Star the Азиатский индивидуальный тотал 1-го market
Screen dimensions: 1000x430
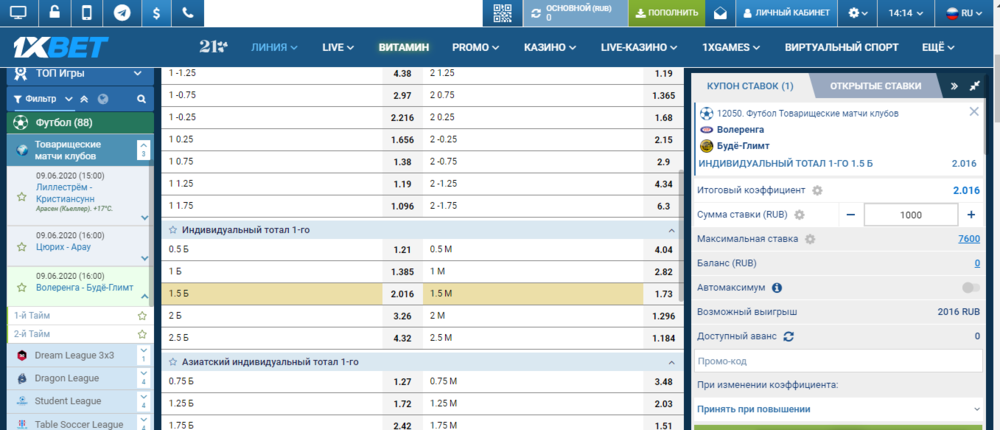(x=172, y=362)
